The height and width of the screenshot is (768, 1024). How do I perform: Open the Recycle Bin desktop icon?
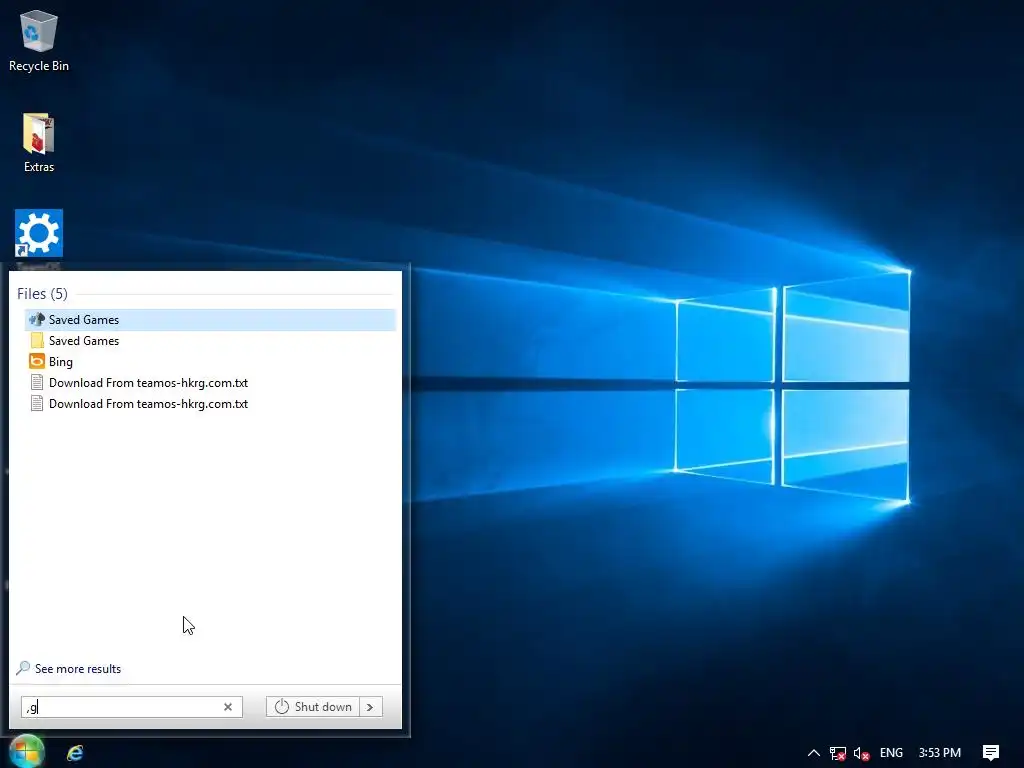pyautogui.click(x=39, y=40)
